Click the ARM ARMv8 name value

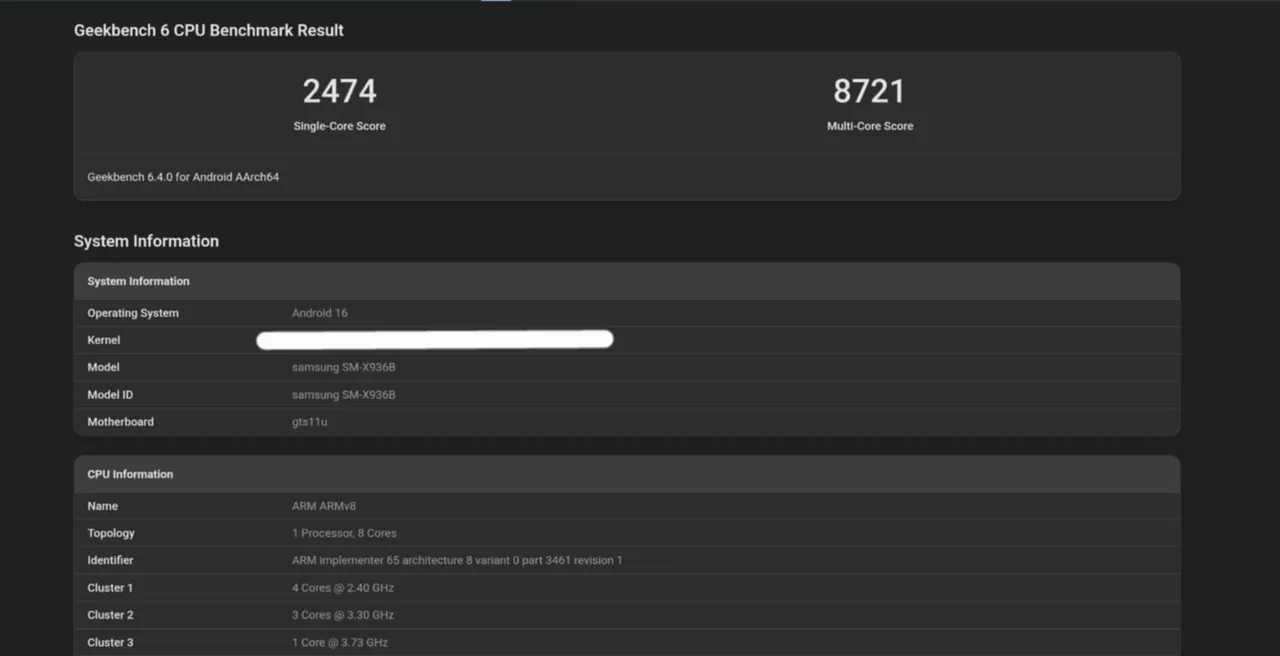(x=324, y=506)
